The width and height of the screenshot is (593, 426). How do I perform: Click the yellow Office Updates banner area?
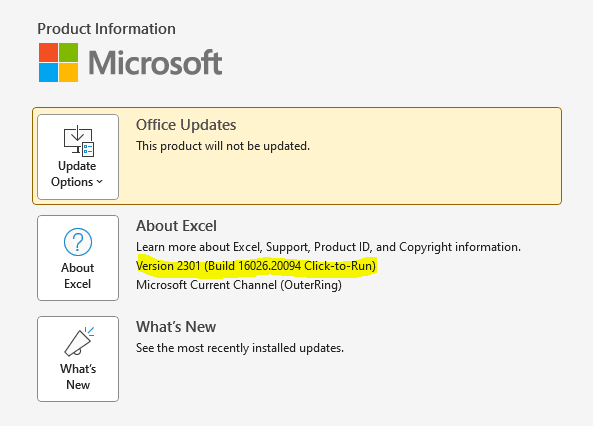pyautogui.click(x=297, y=156)
